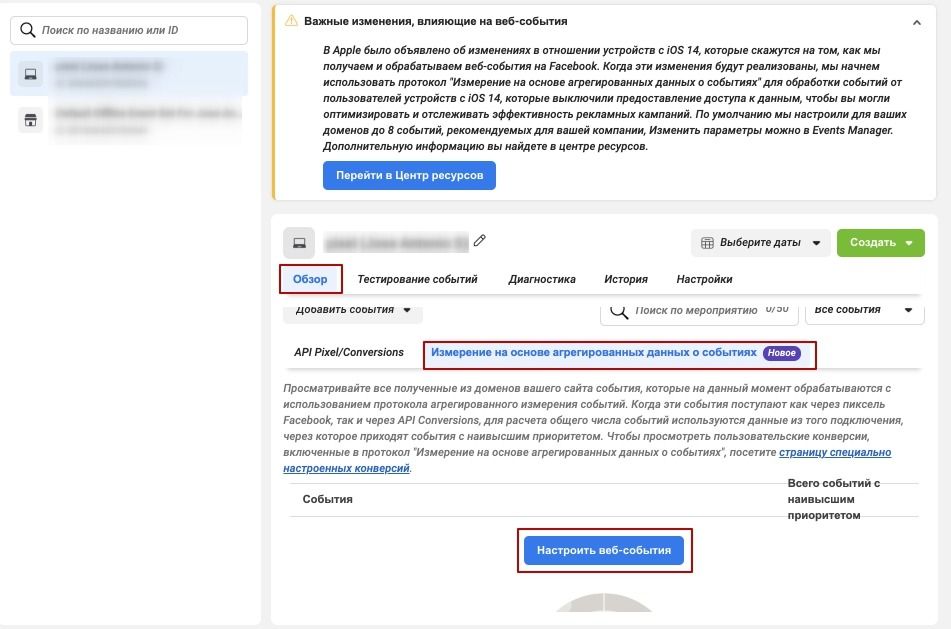
Task: Click the laptop icon of the first data source
Action: click(30, 73)
